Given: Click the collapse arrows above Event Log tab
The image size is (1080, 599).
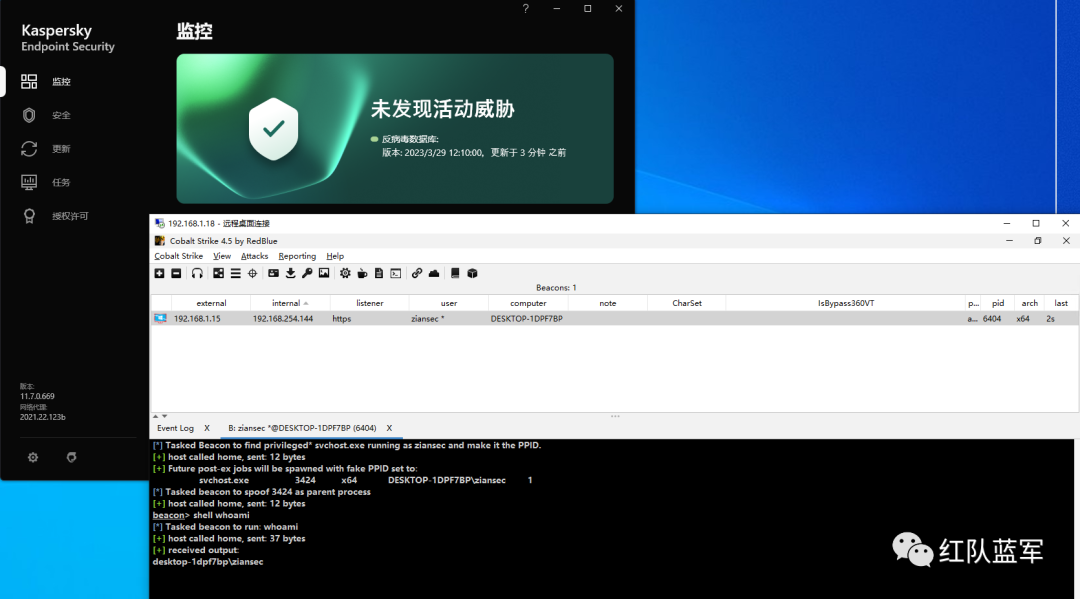Looking at the screenshot, I should pyautogui.click(x=160, y=417).
